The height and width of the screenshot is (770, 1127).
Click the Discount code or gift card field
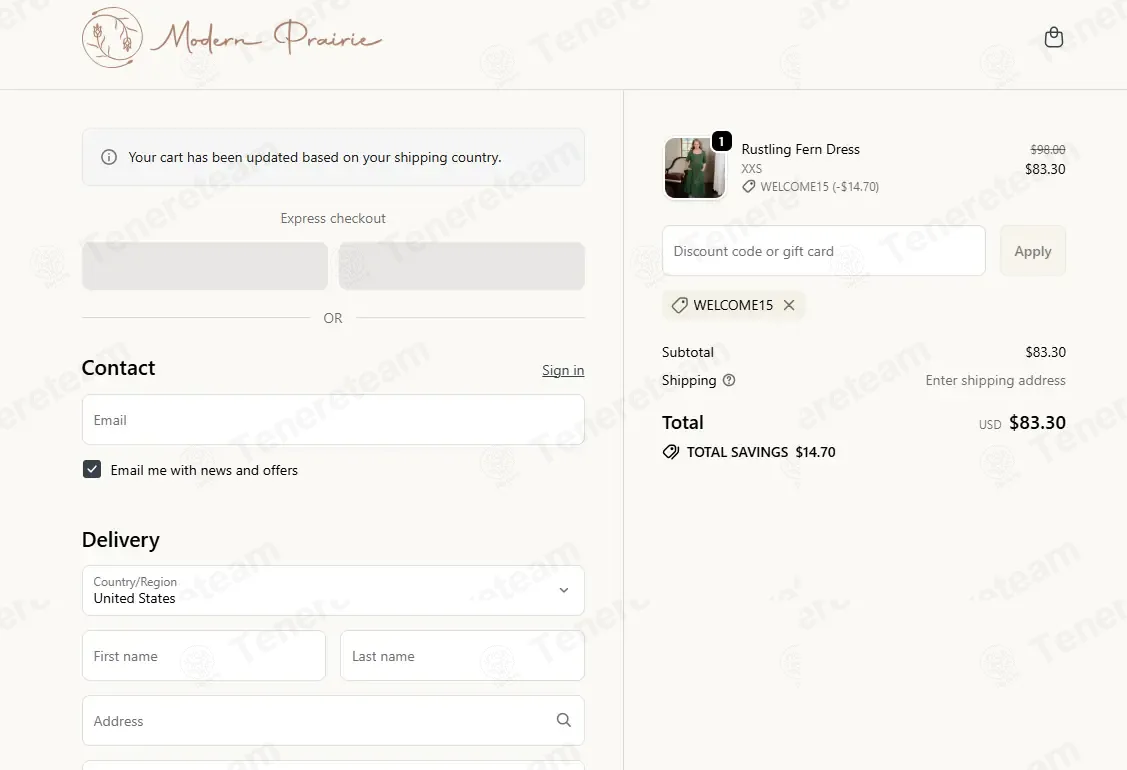(x=824, y=251)
